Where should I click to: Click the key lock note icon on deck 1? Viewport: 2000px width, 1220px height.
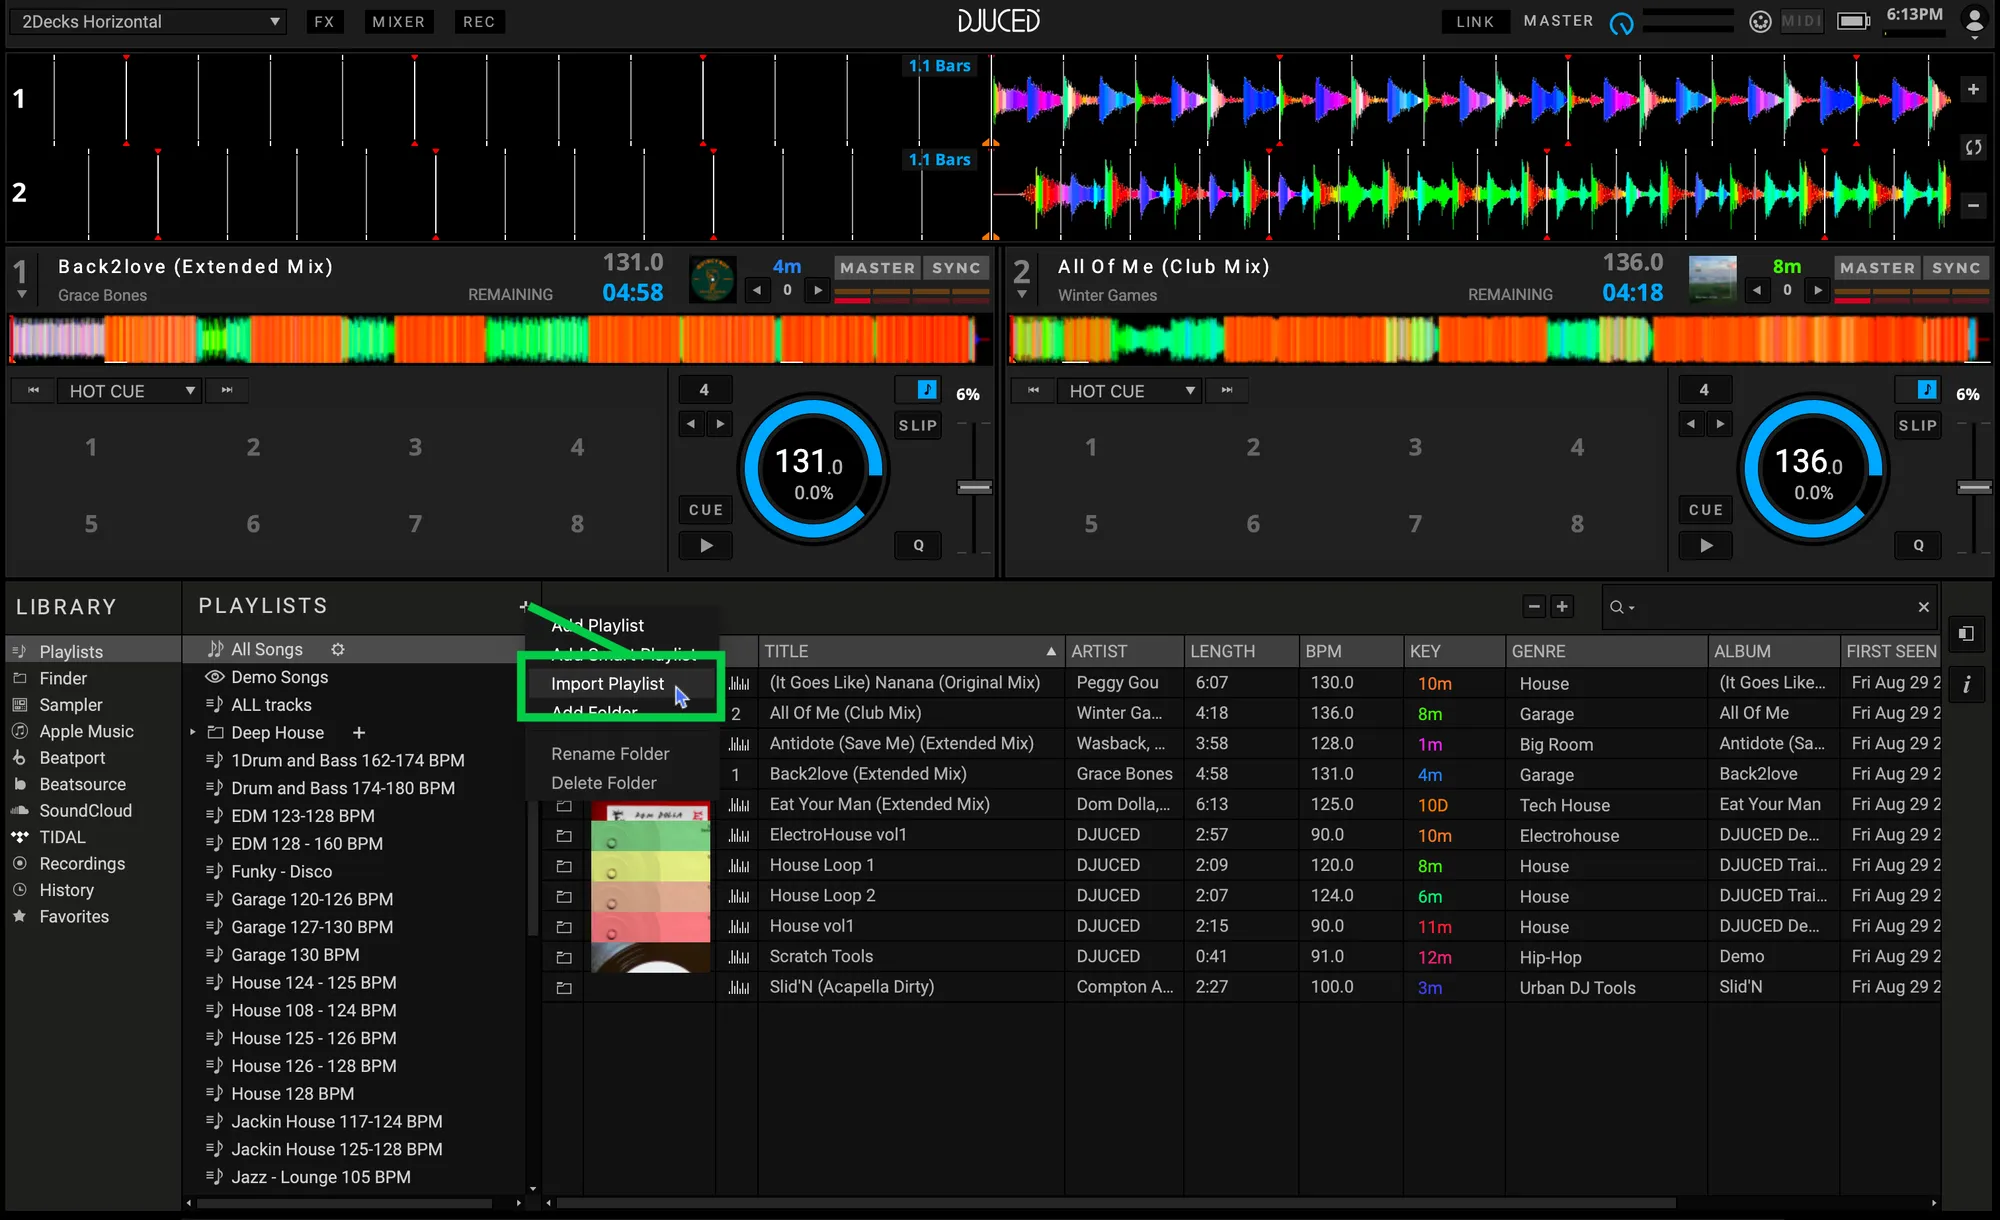coord(927,390)
